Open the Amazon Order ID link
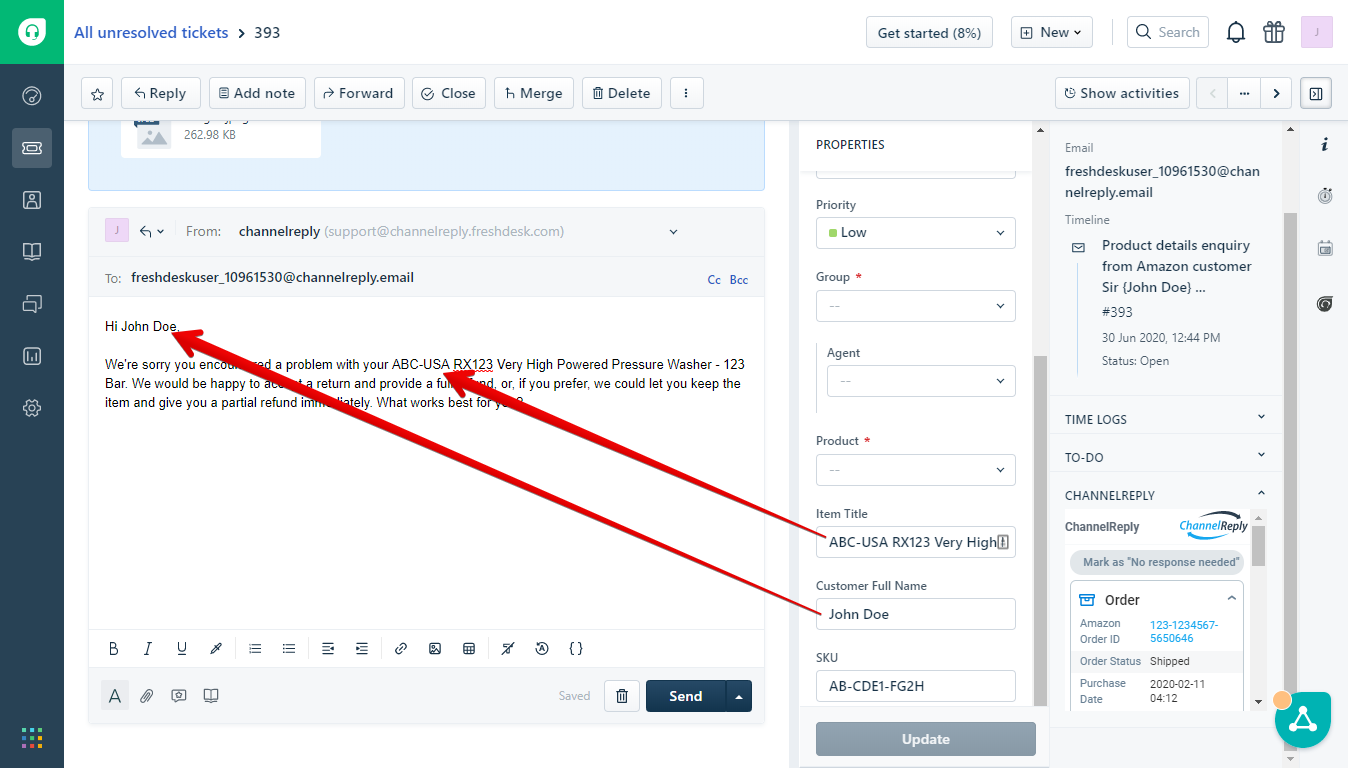Image resolution: width=1348 pixels, height=768 pixels. pyautogui.click(x=1184, y=631)
